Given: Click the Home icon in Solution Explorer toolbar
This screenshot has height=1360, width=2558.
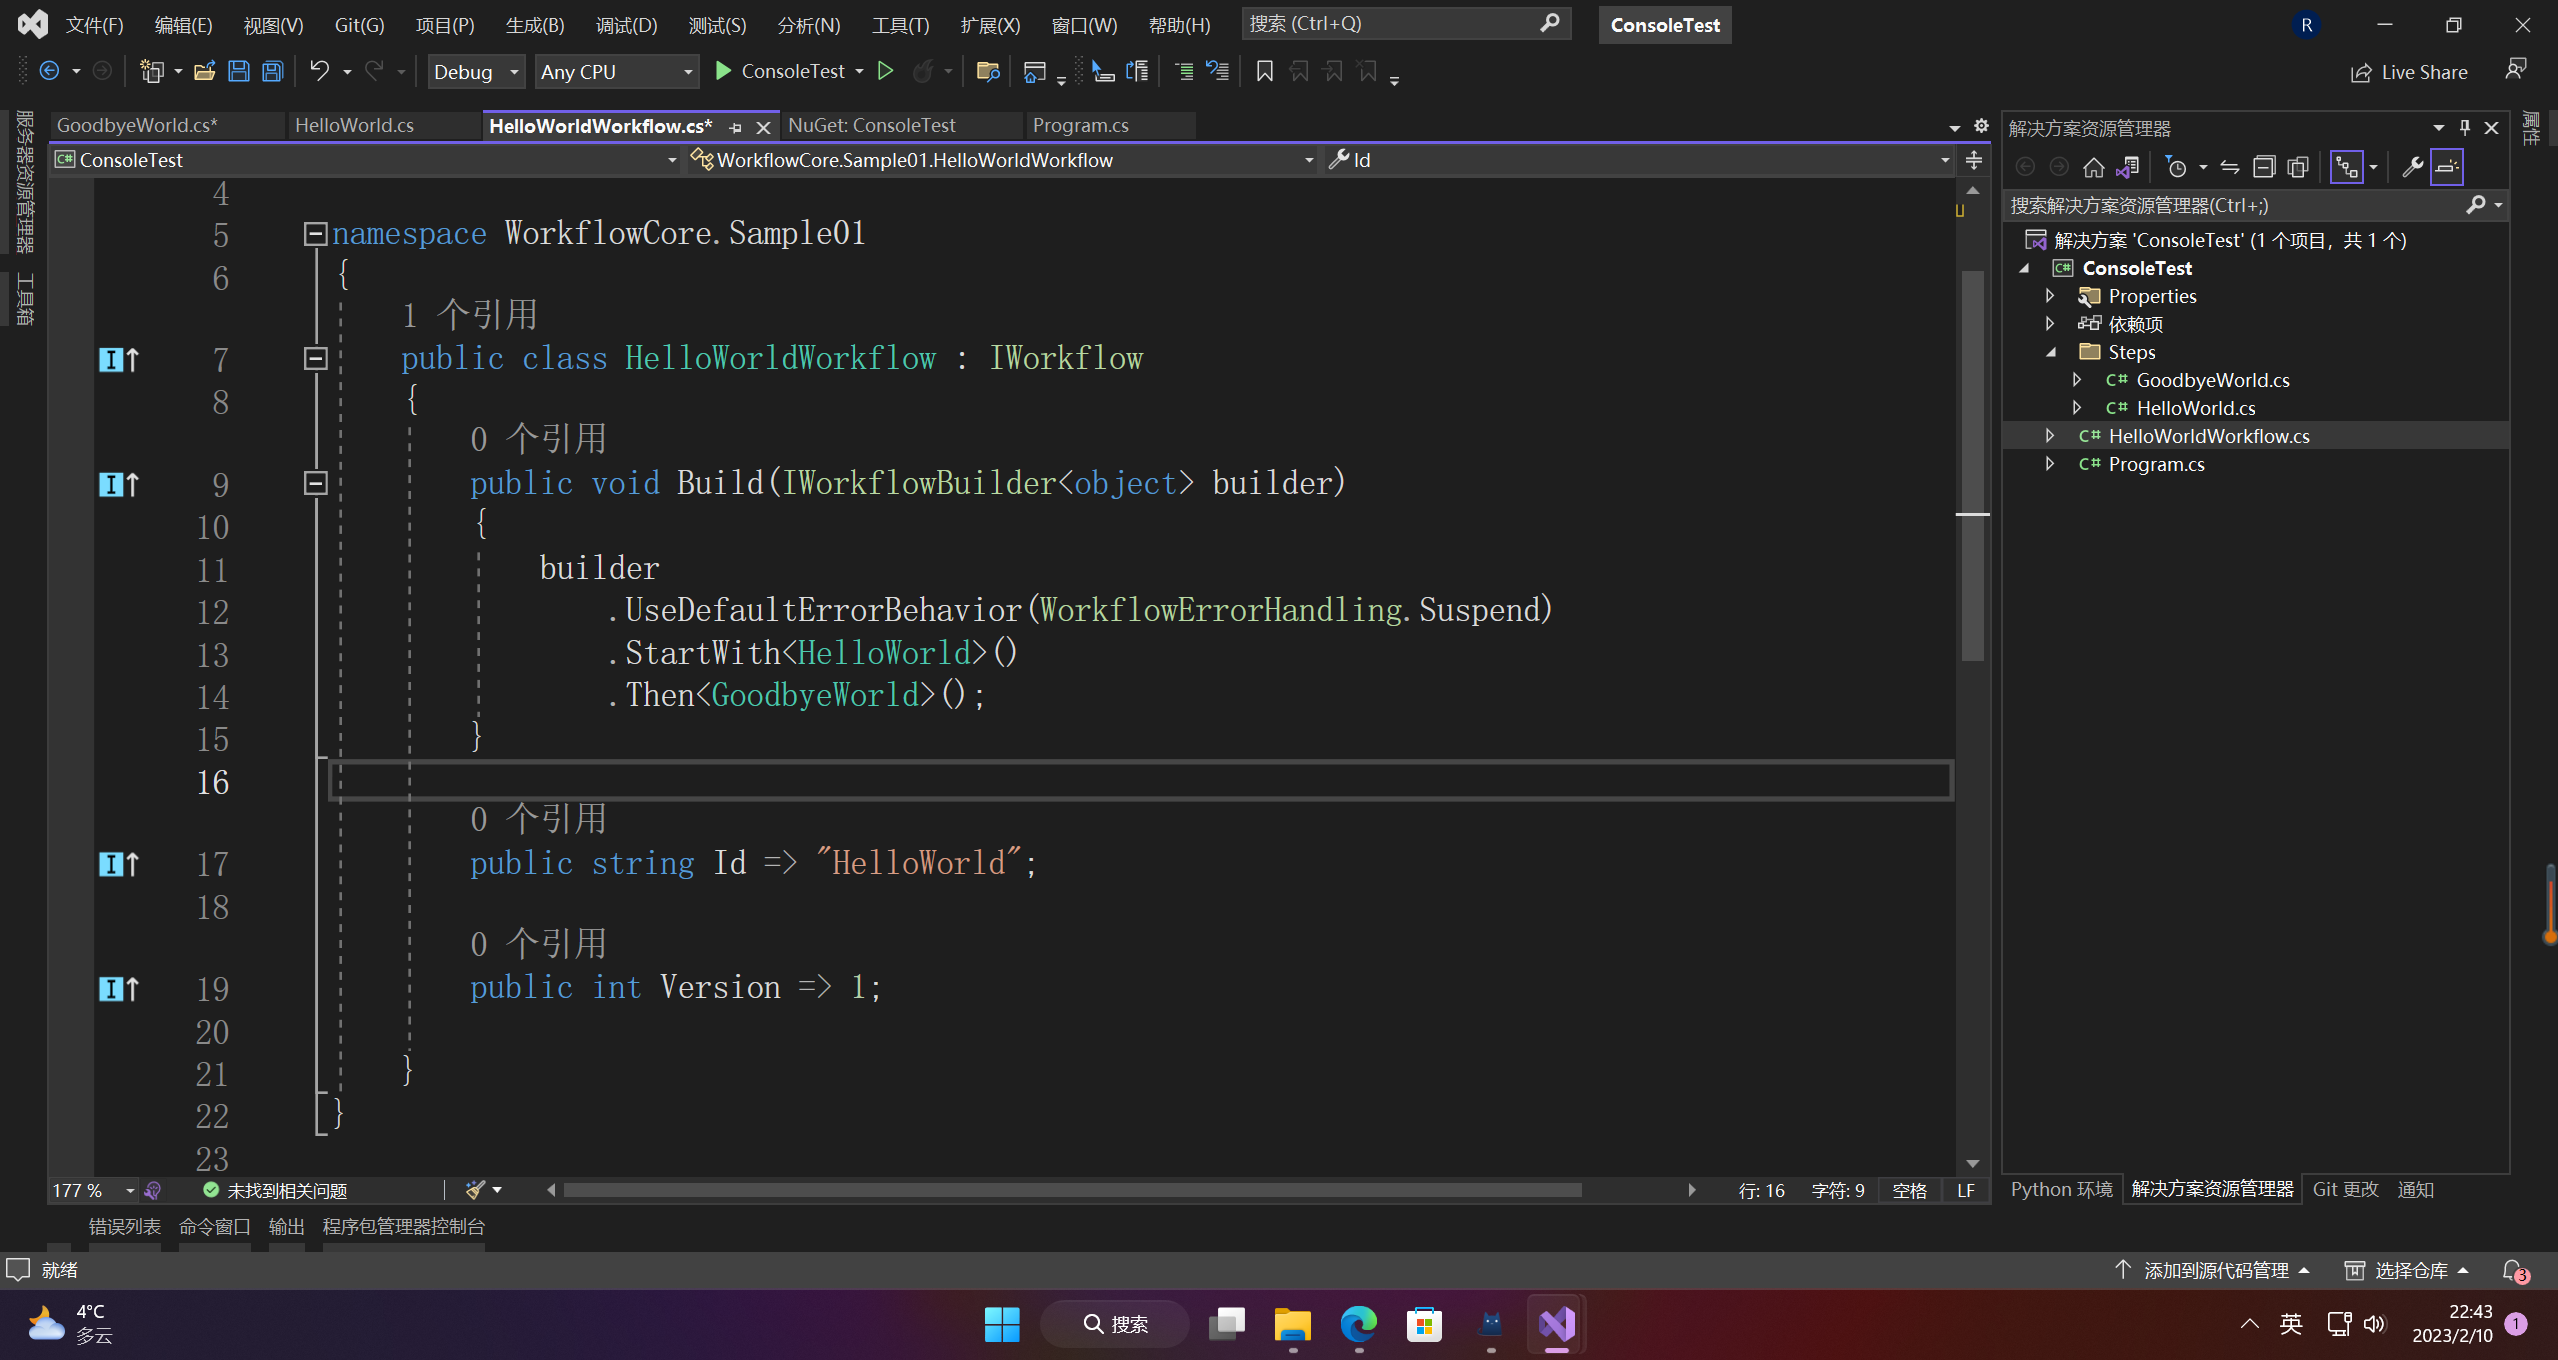Looking at the screenshot, I should coord(2094,167).
